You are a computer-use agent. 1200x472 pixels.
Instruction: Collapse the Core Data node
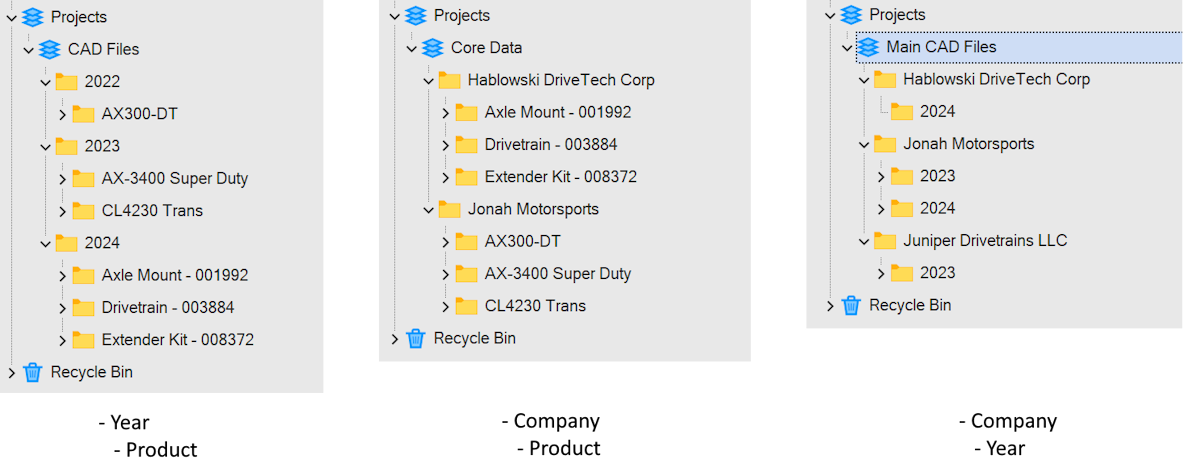point(411,48)
